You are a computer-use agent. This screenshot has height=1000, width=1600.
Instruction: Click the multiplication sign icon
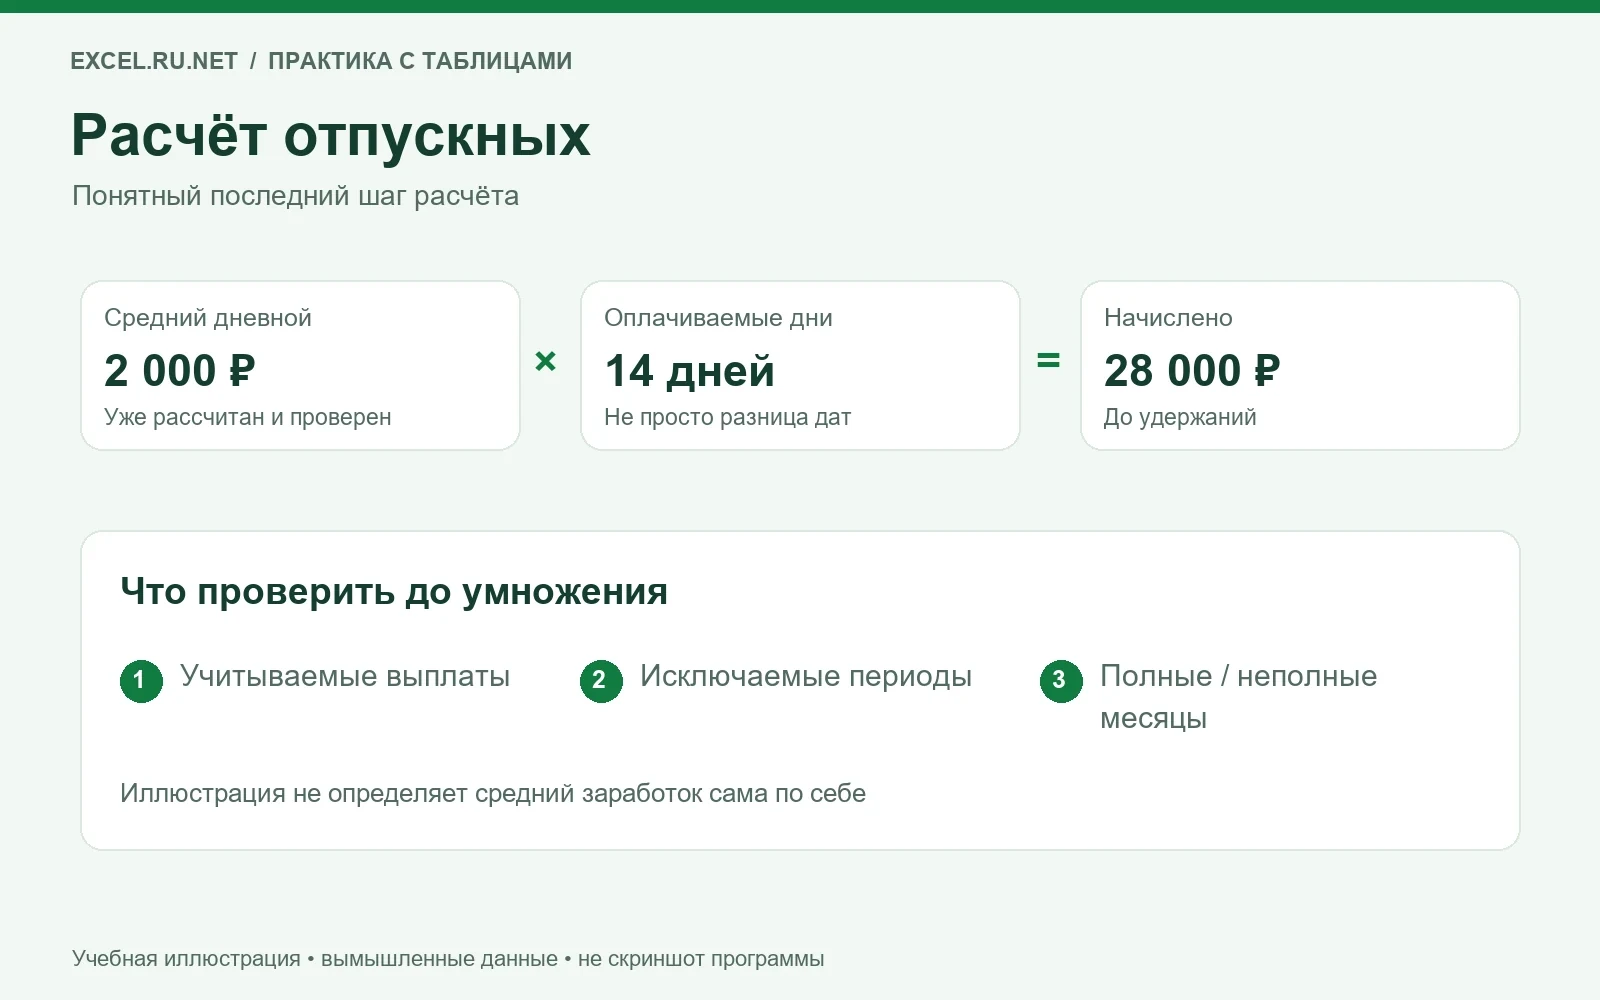(545, 361)
